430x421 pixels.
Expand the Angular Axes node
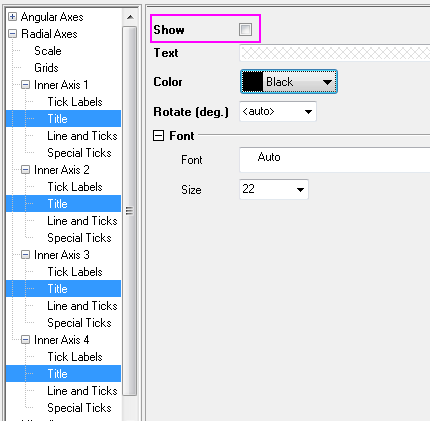click(x=12, y=17)
